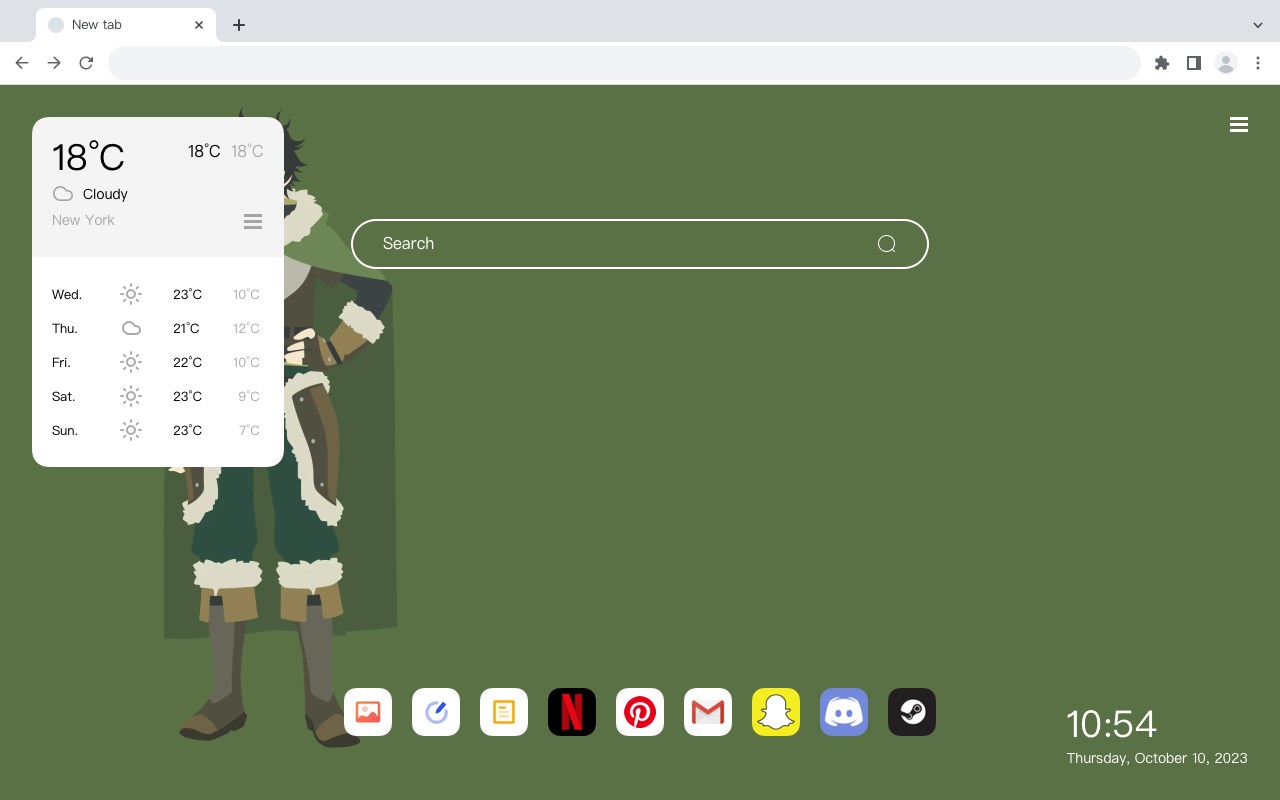Click the 10:54 clock display

coord(1111,724)
